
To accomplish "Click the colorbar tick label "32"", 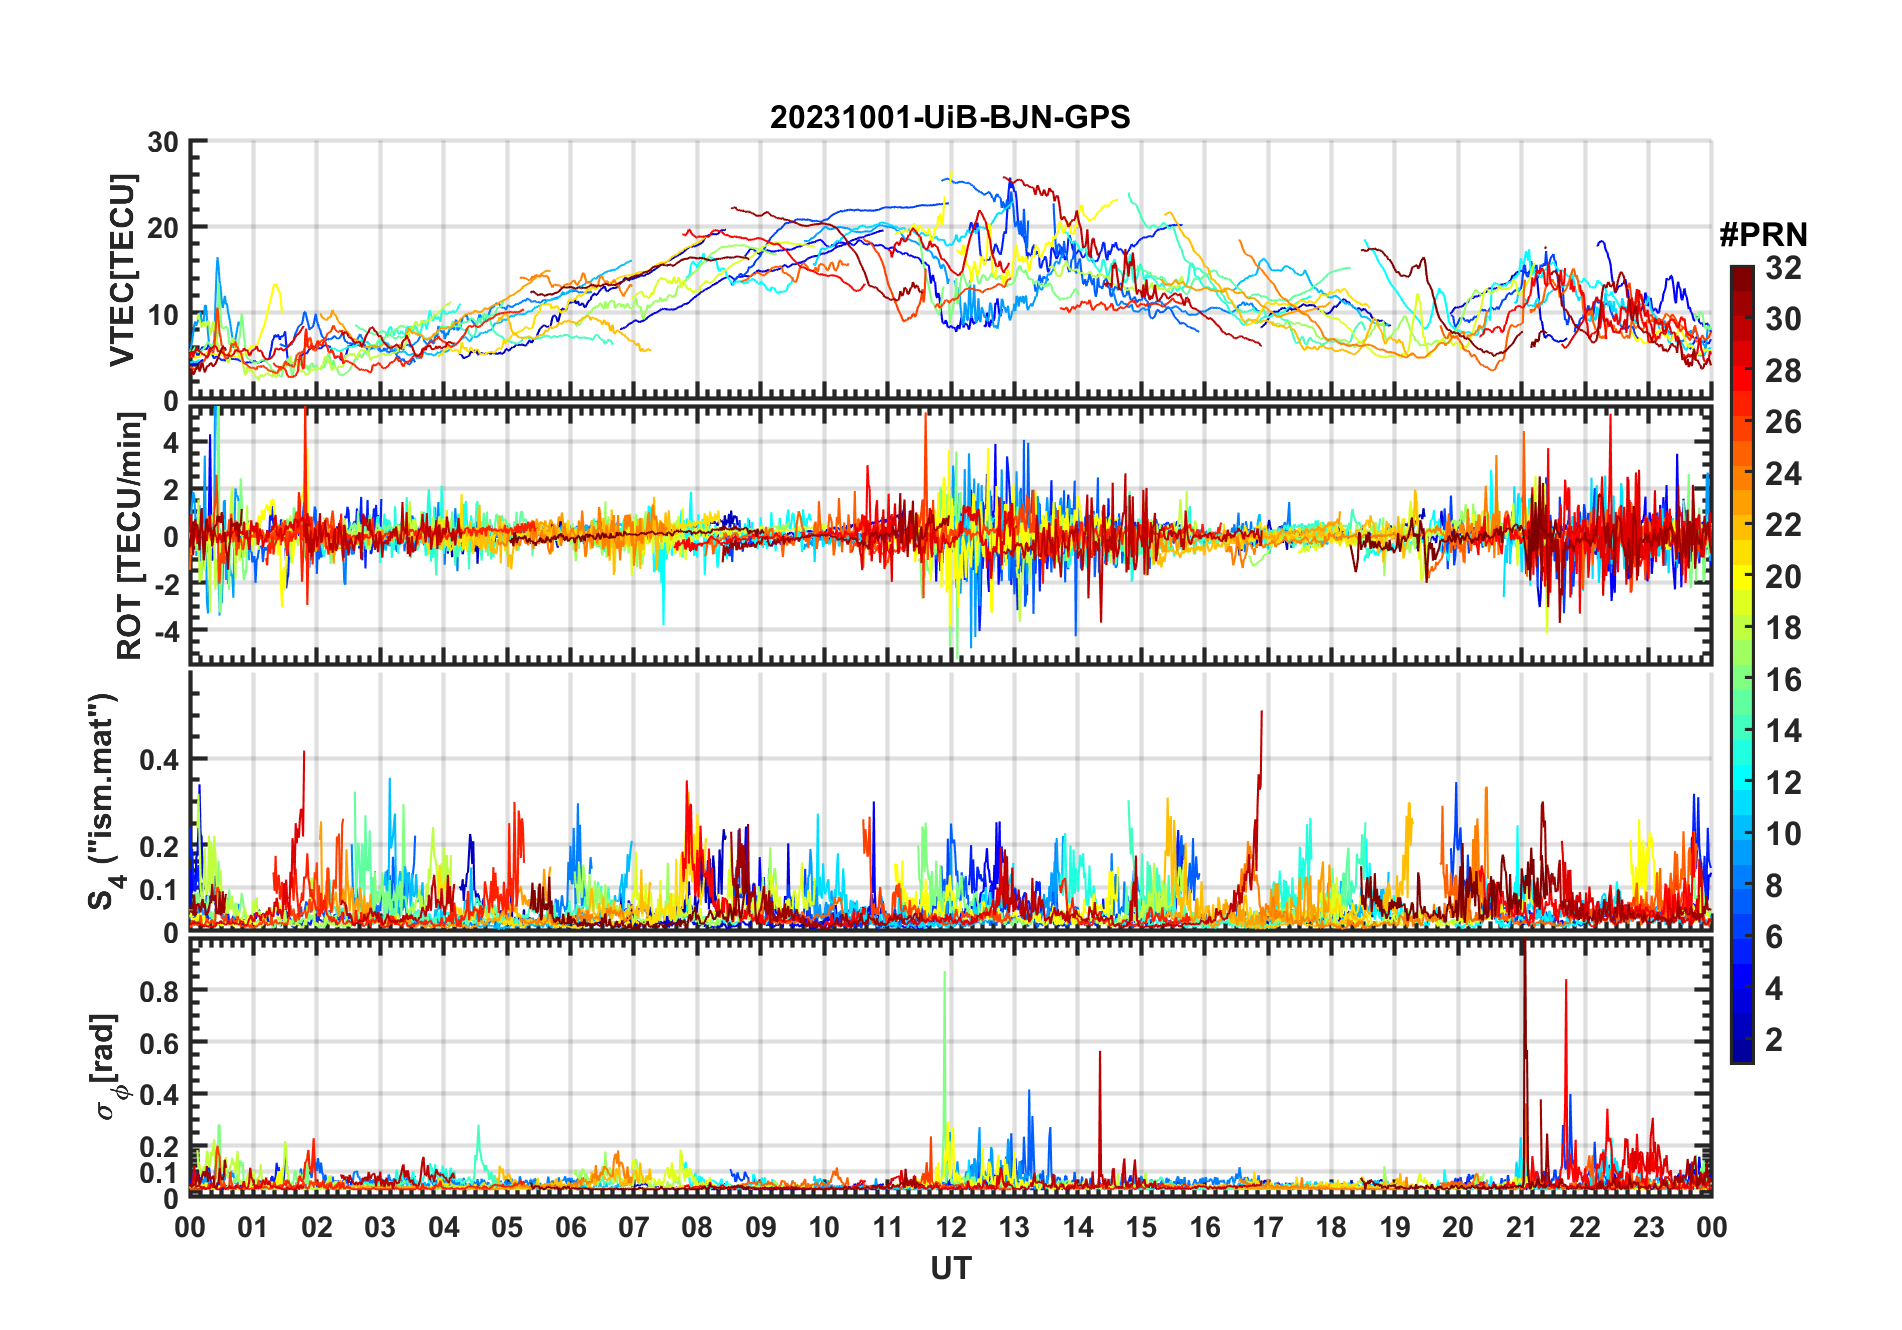I will [1784, 267].
